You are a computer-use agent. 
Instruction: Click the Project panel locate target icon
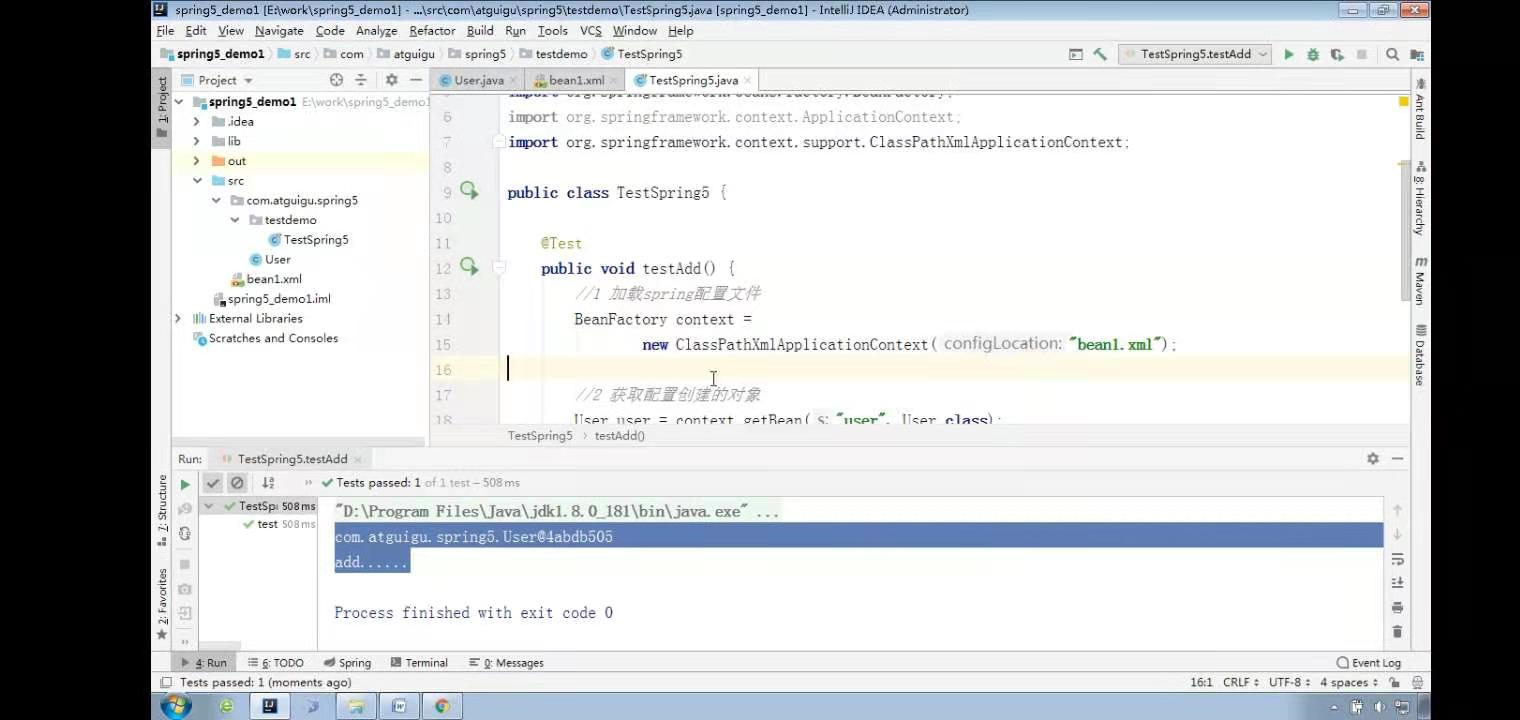pyautogui.click(x=336, y=80)
